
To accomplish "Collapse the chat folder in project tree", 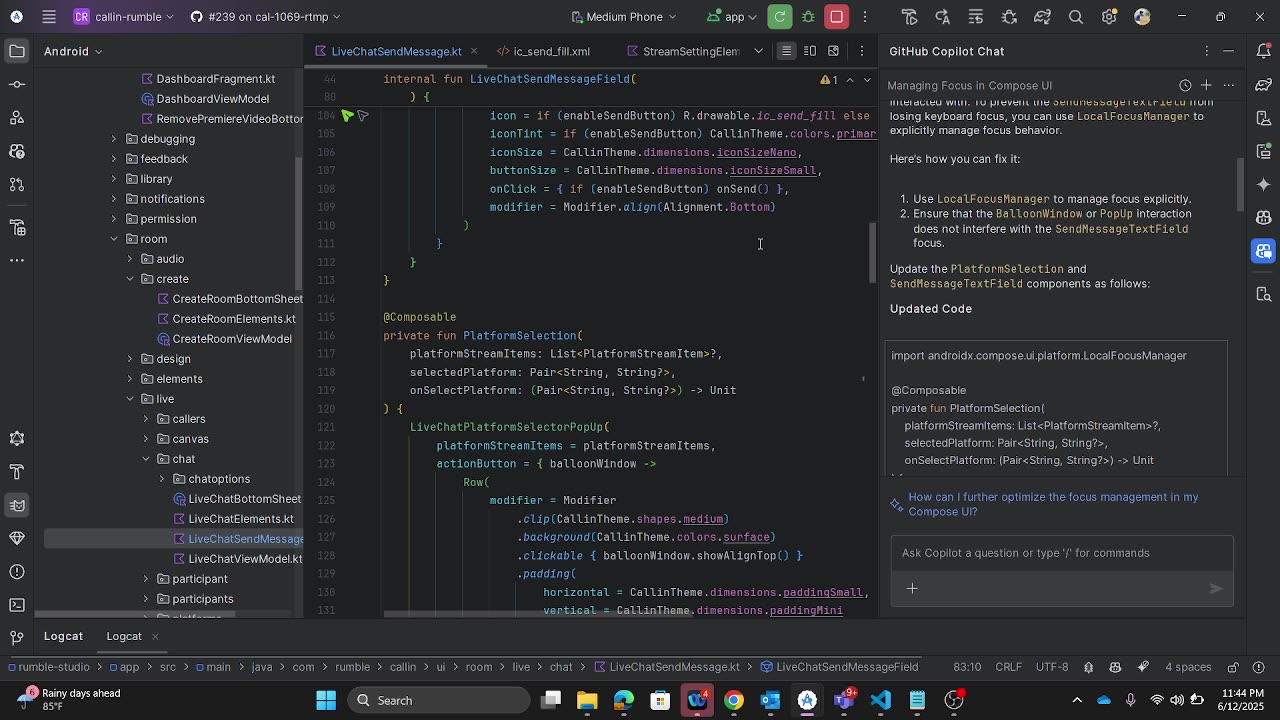I will [x=146, y=459].
